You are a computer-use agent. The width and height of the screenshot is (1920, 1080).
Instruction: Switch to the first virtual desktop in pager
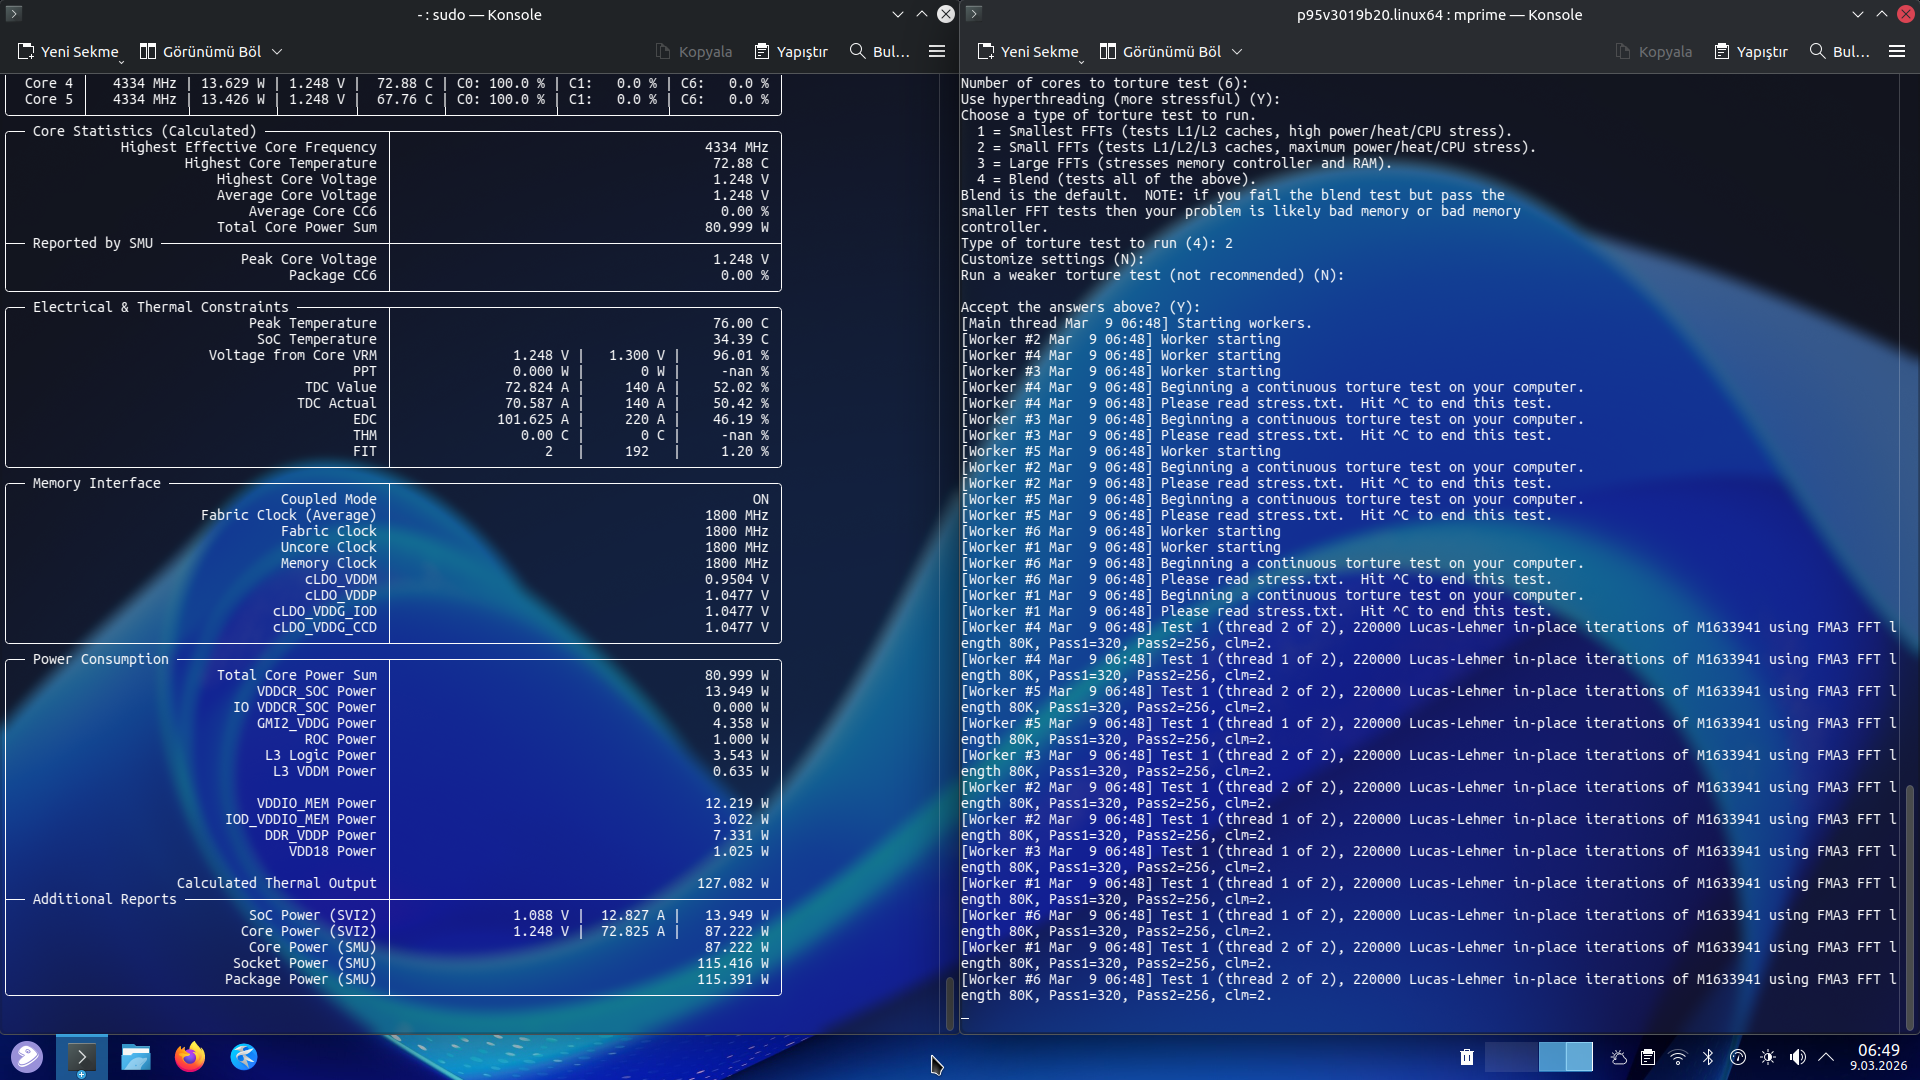click(x=1511, y=1057)
